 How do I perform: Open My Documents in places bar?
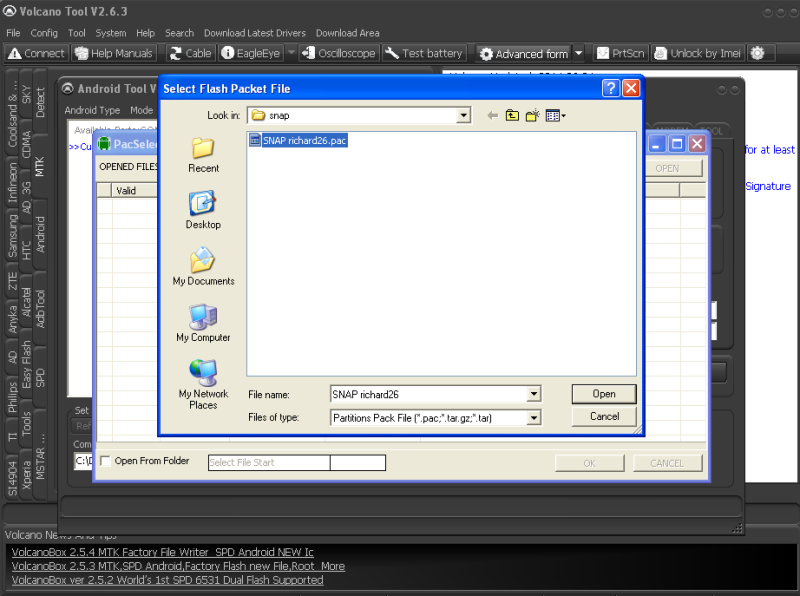tap(203, 267)
